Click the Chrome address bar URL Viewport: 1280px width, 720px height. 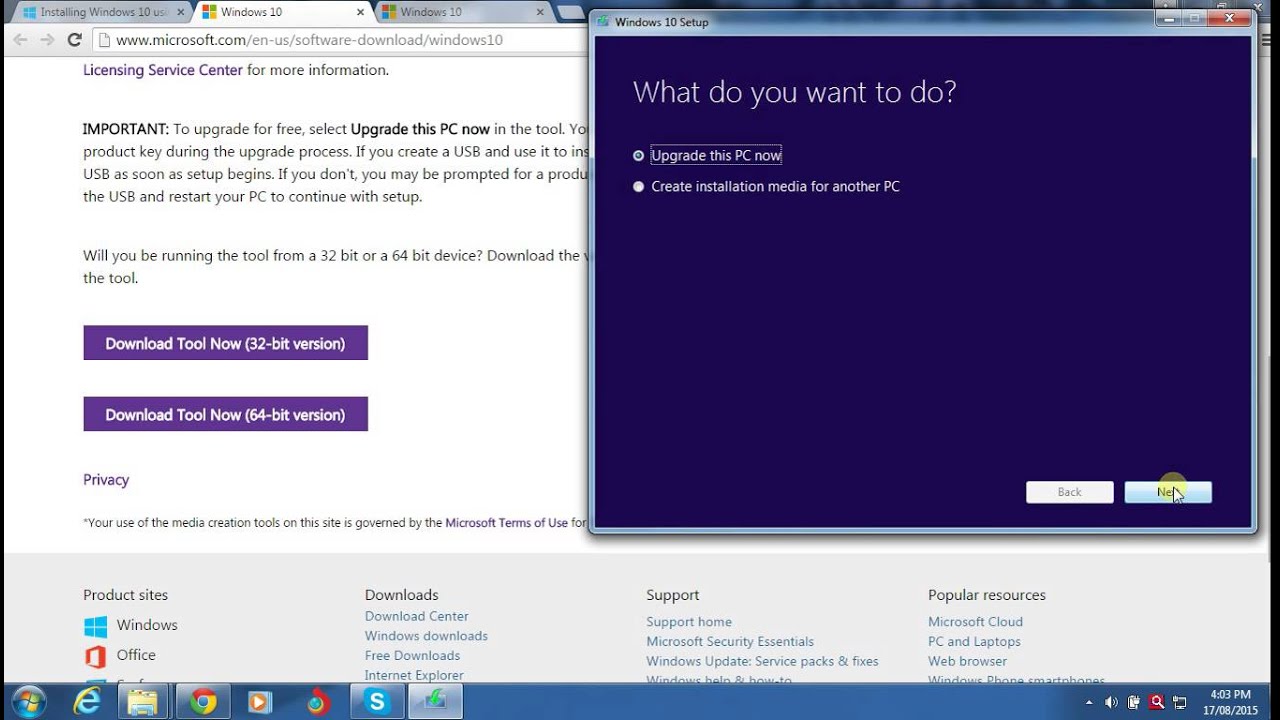pos(309,40)
